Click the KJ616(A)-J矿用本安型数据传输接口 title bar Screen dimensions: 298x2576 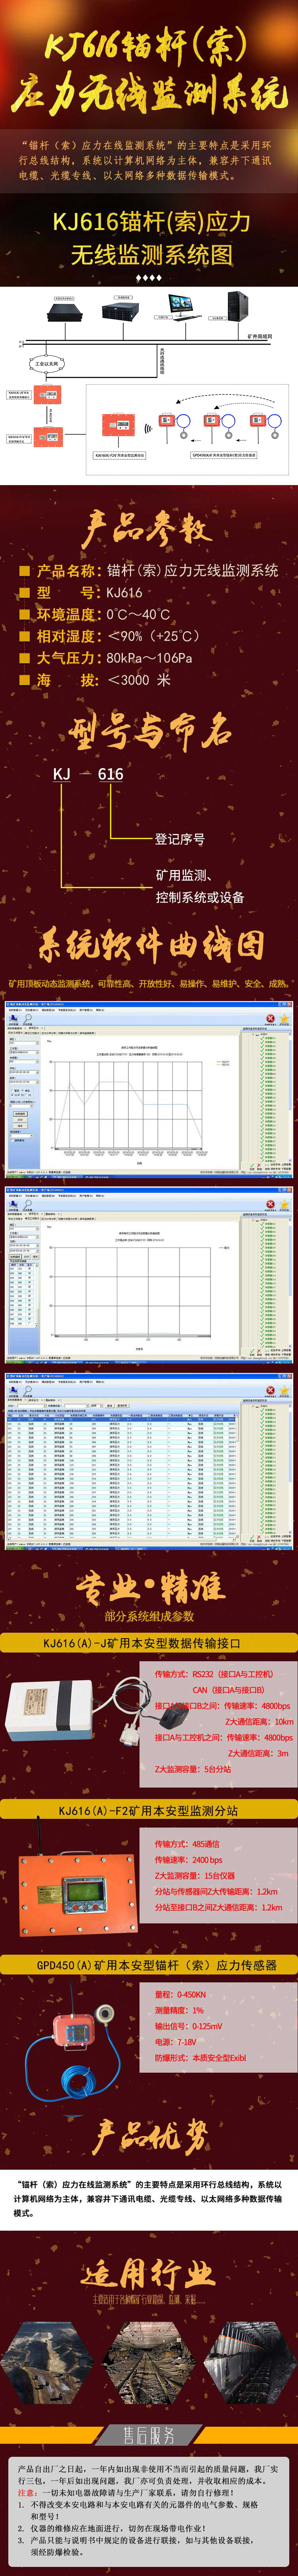pyautogui.click(x=149, y=1643)
